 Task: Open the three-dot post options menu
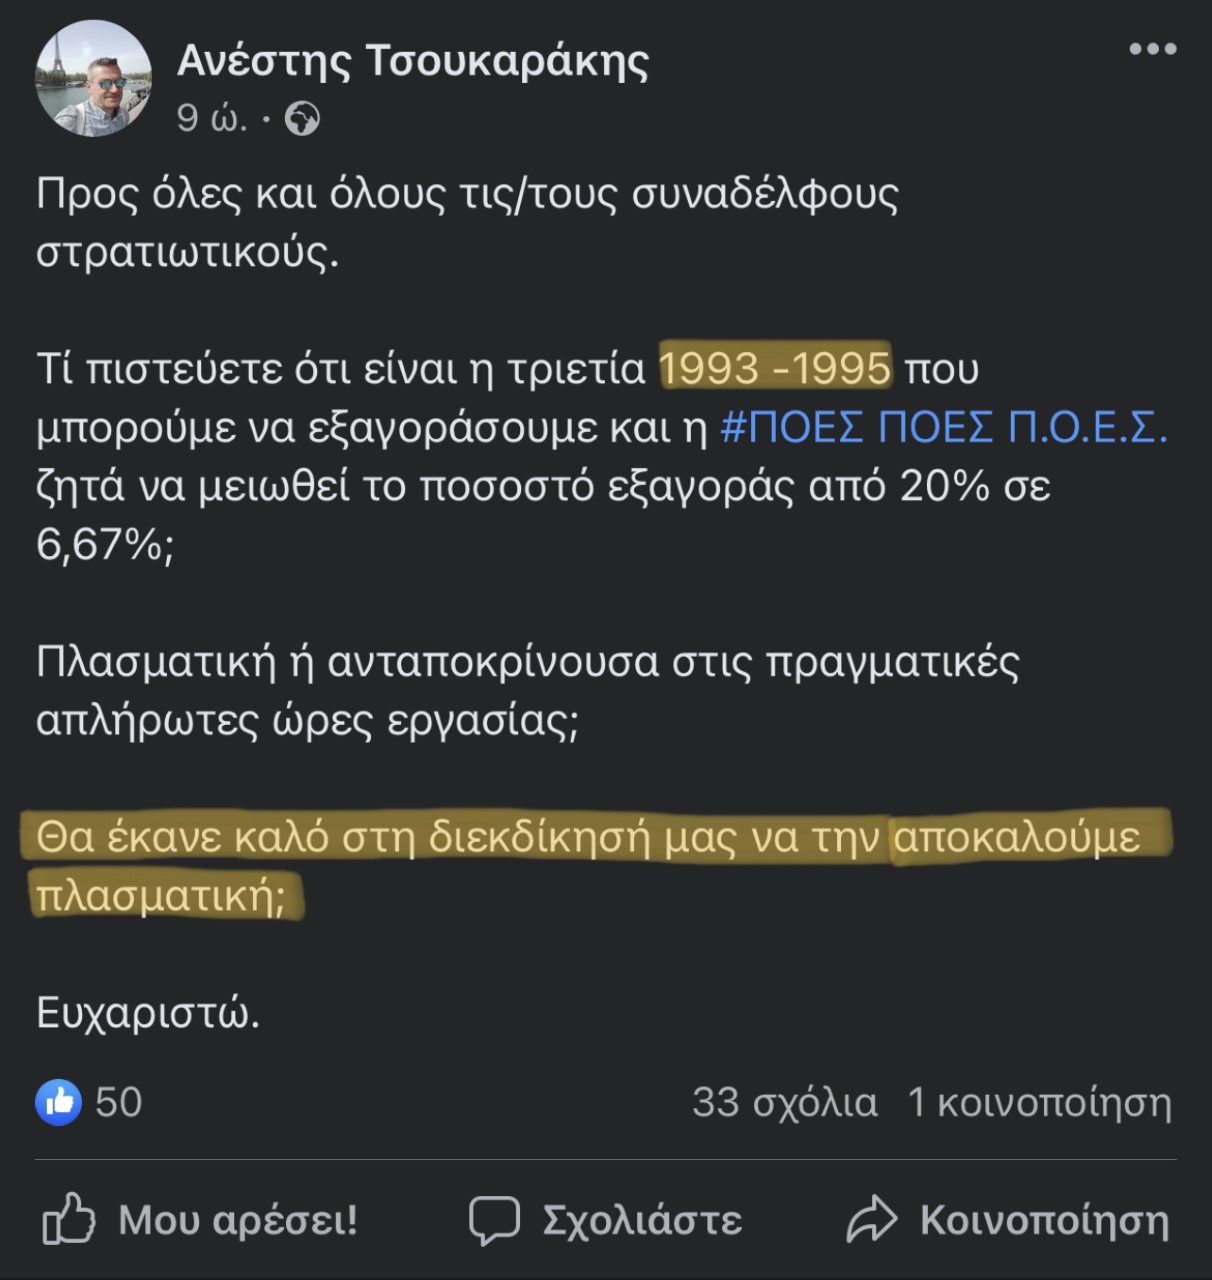(1152, 49)
